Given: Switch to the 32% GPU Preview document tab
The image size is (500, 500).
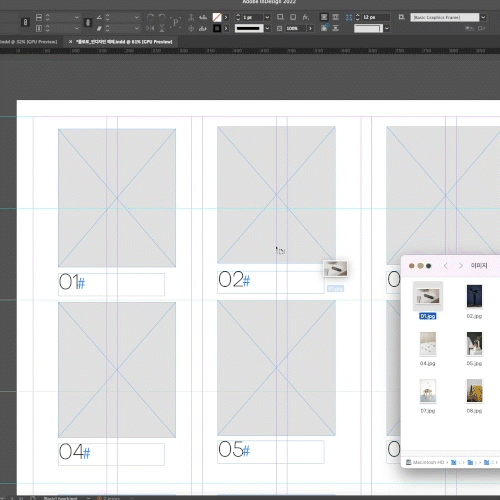Looking at the screenshot, I should tap(29, 42).
